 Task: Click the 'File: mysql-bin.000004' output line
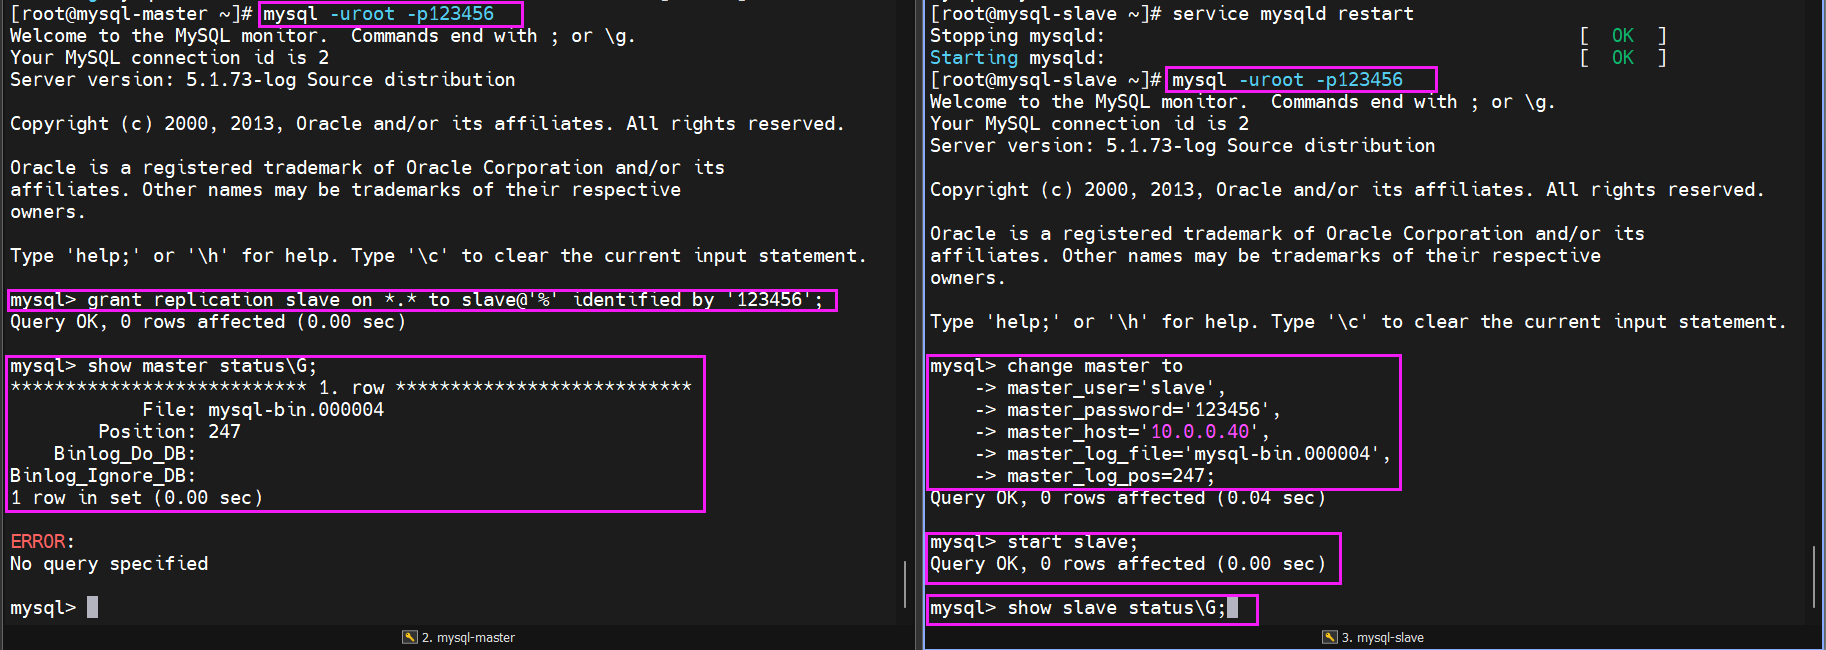pyautogui.click(x=263, y=410)
